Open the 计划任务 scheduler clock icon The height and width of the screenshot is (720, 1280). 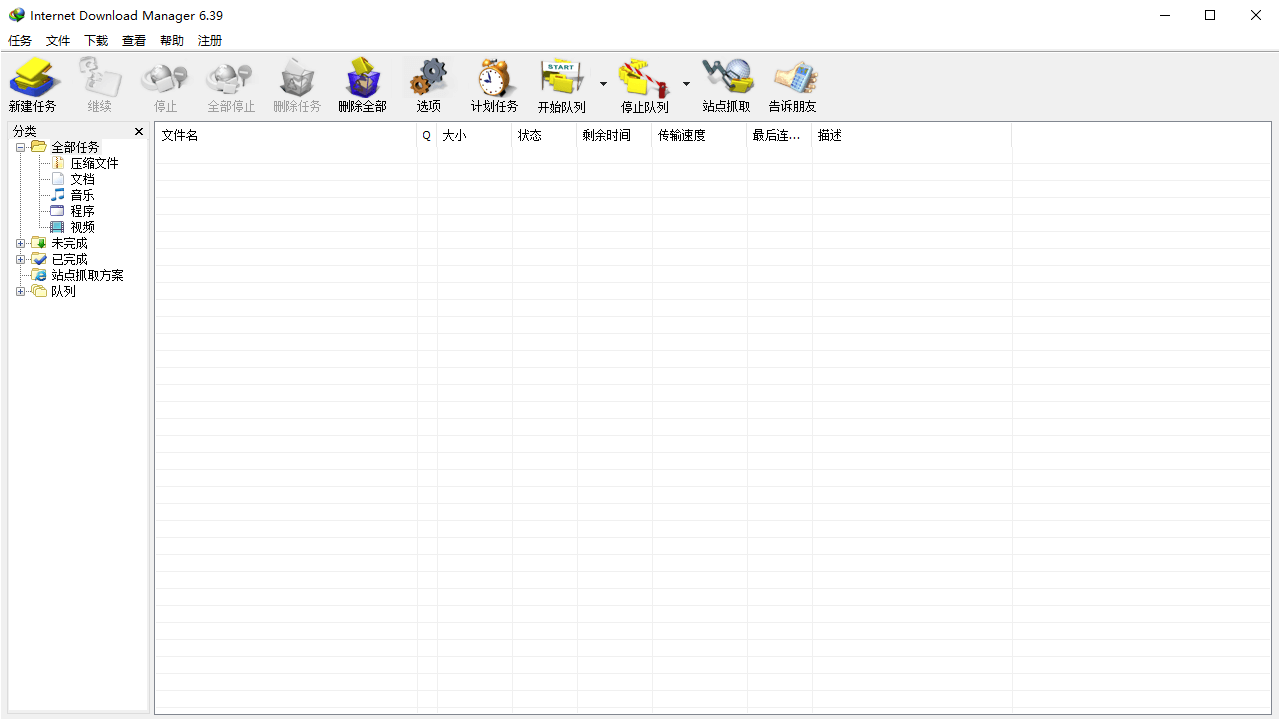click(494, 78)
